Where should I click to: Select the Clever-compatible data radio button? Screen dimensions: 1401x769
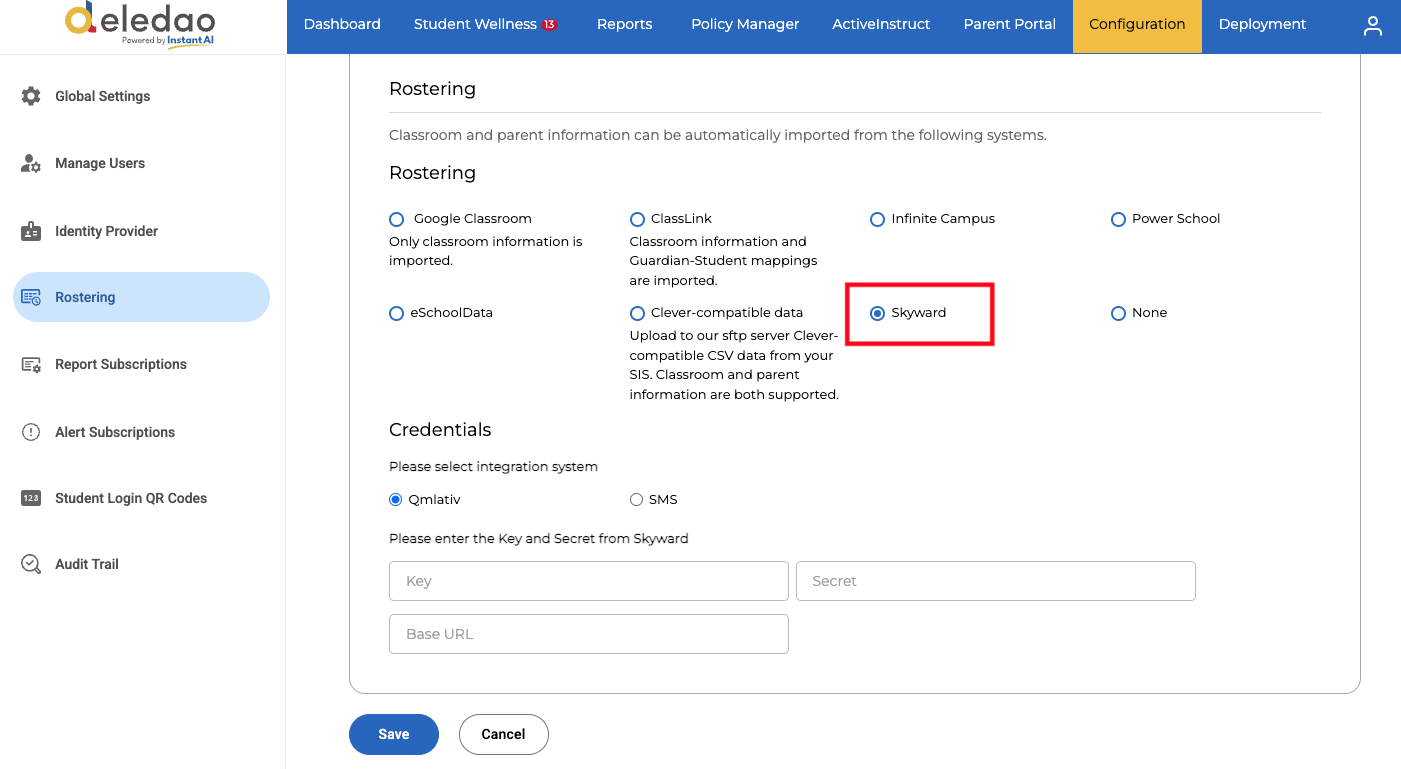637,313
